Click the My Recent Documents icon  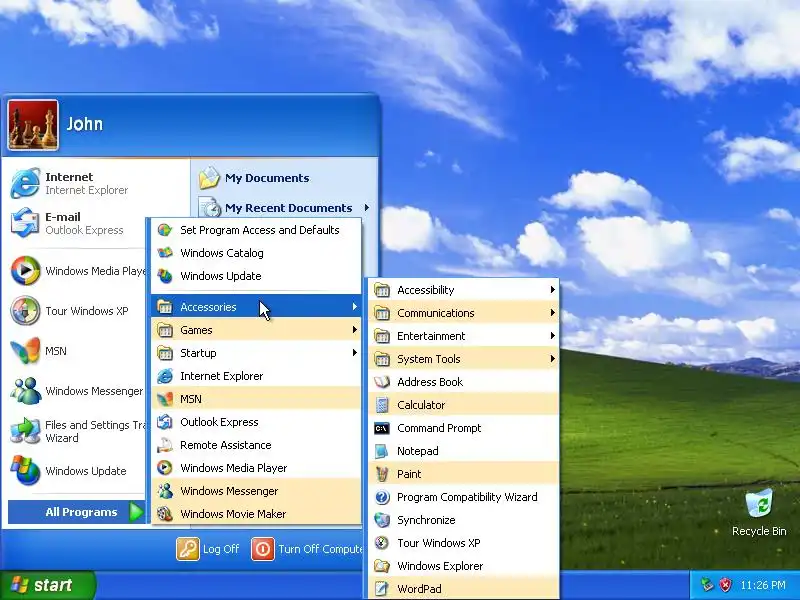point(209,208)
